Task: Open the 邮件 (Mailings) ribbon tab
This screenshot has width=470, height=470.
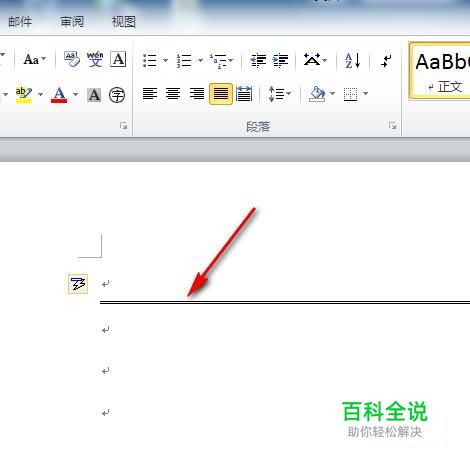Action: pyautogui.click(x=20, y=22)
